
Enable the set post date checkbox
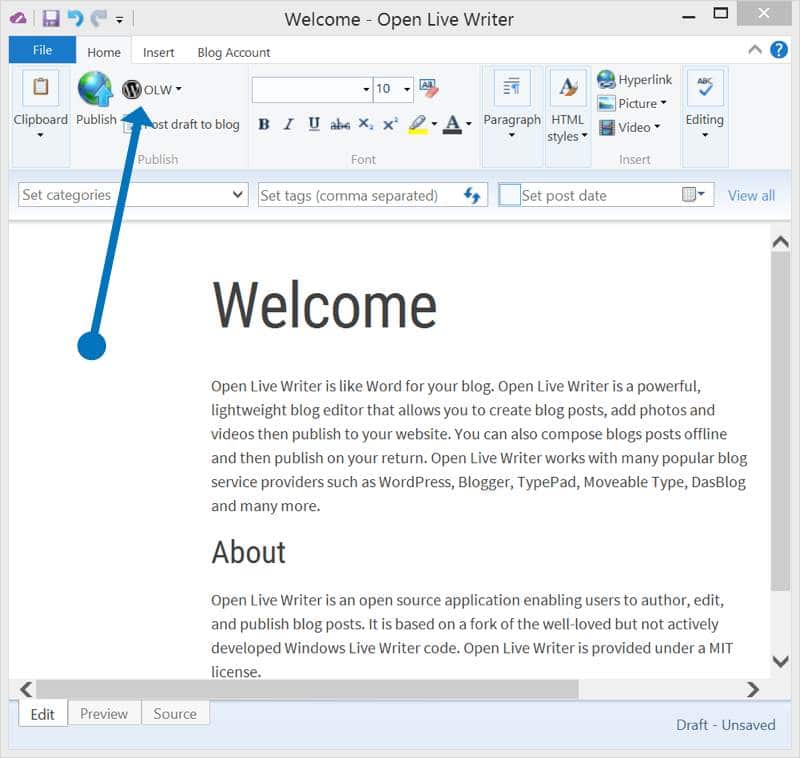pos(509,196)
